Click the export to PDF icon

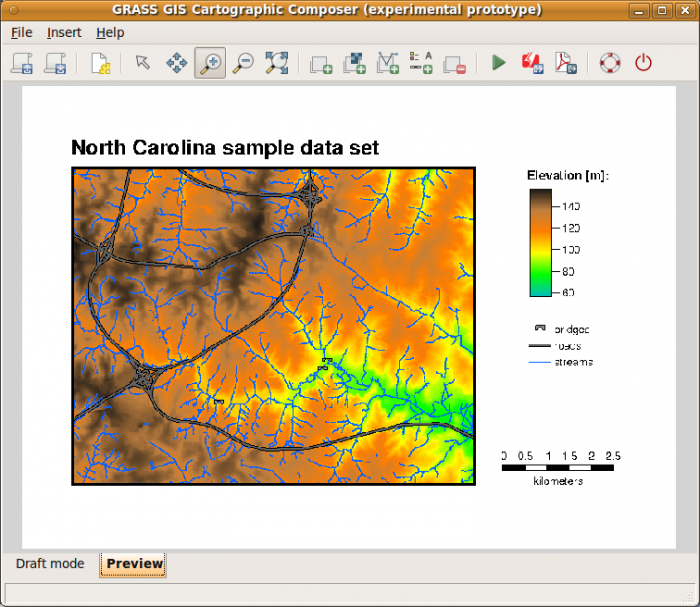[566, 63]
